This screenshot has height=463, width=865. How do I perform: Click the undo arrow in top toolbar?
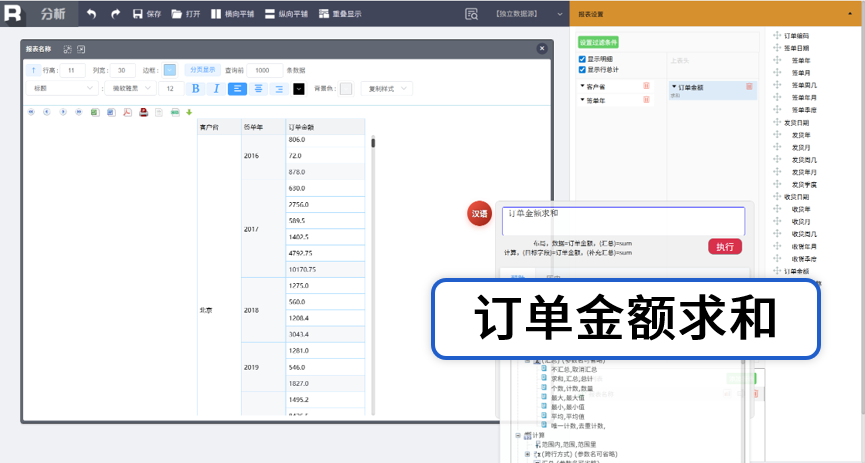pos(92,14)
